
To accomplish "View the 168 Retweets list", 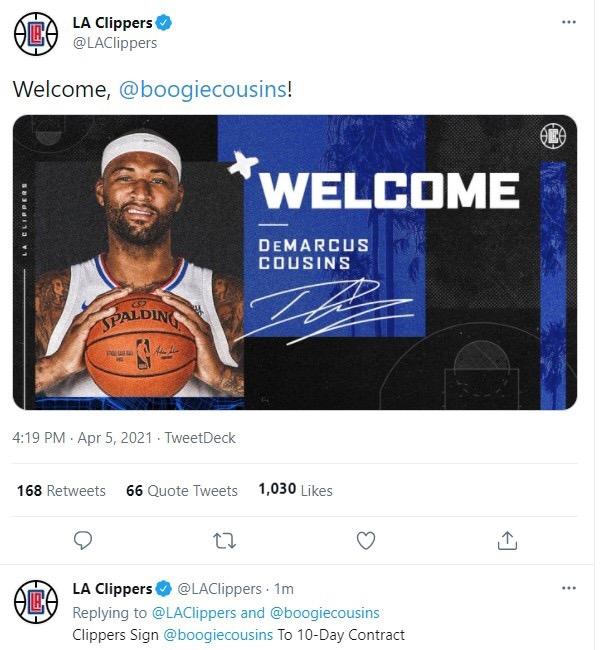I will [x=61, y=490].
